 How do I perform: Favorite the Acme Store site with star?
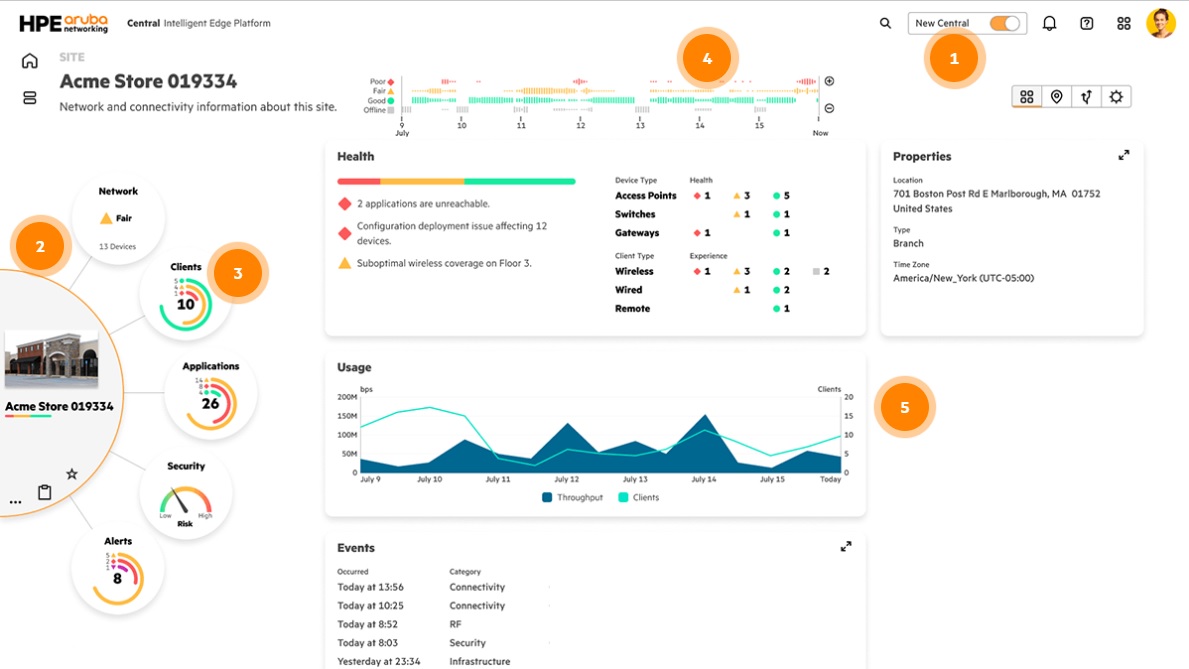click(x=72, y=474)
